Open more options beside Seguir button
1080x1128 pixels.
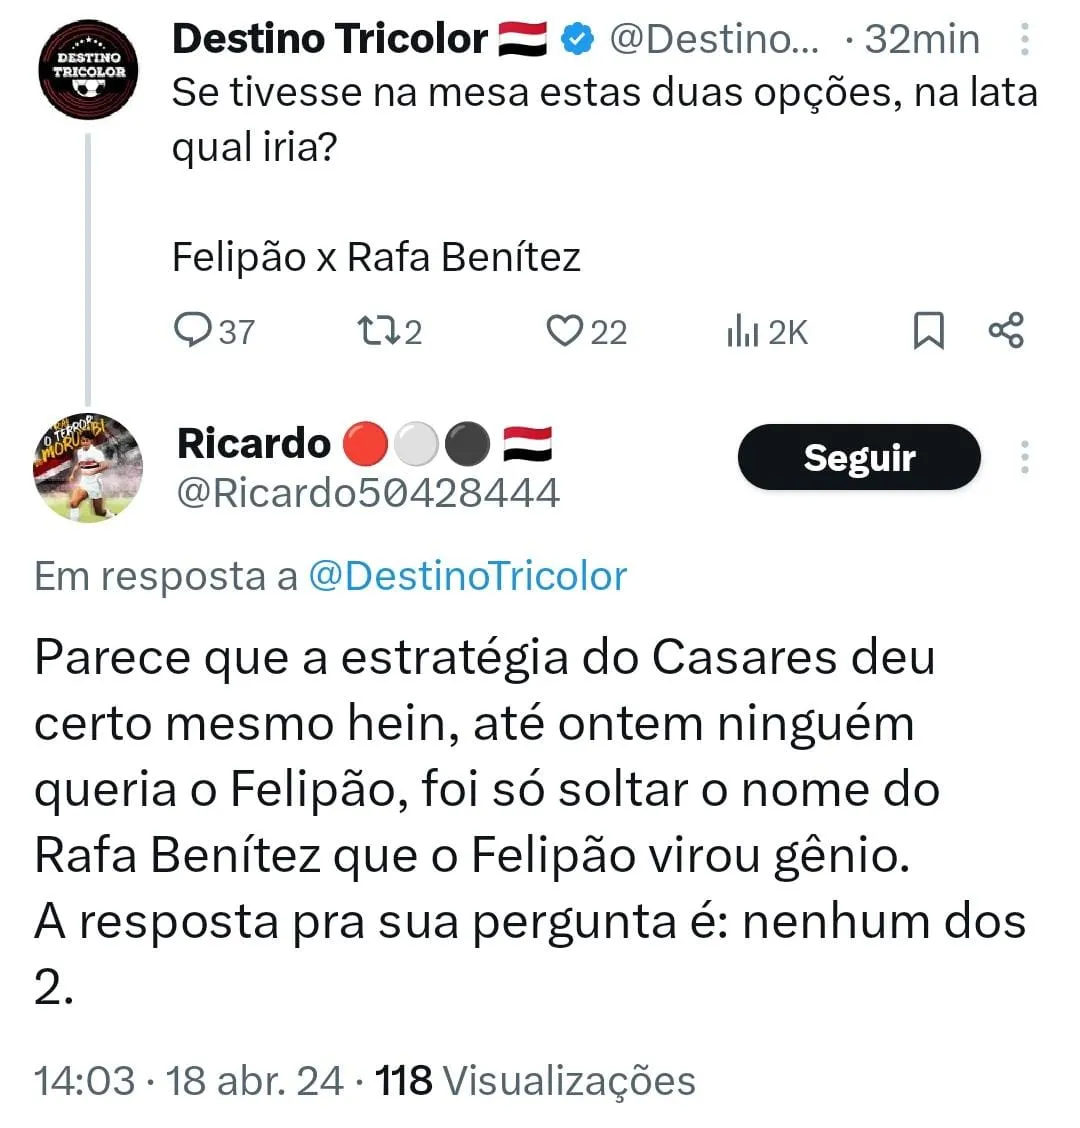[1025, 457]
